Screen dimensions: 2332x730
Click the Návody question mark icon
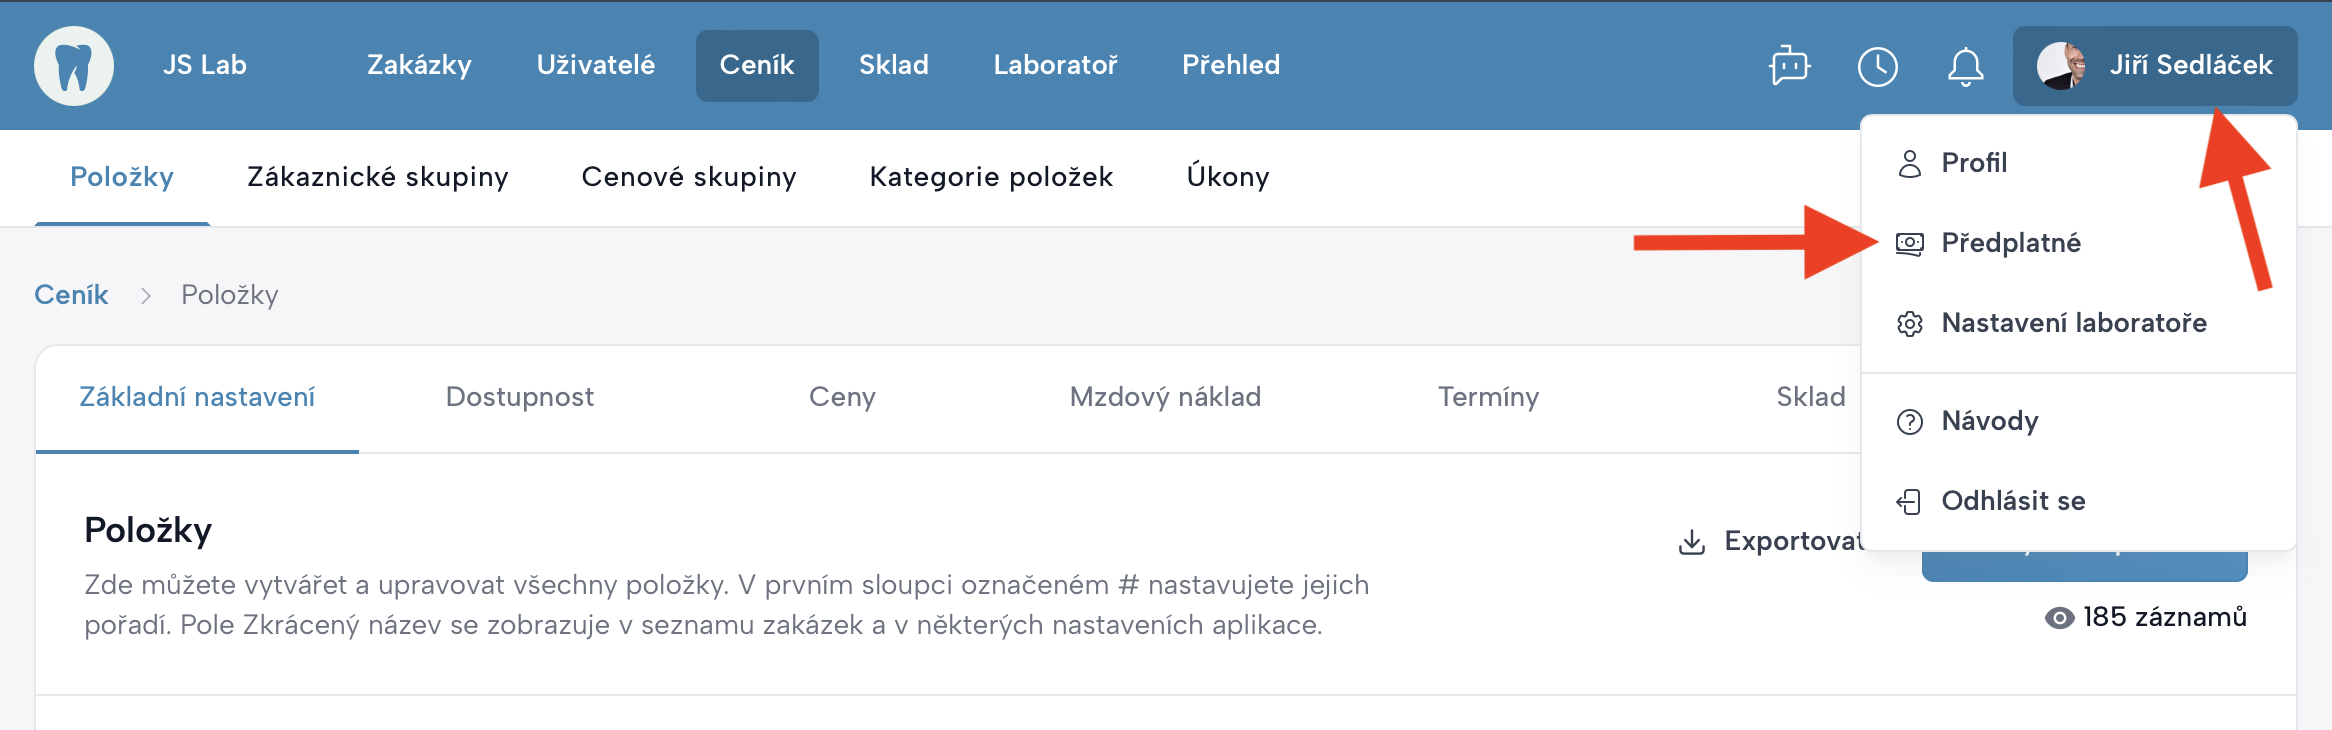(x=1909, y=422)
